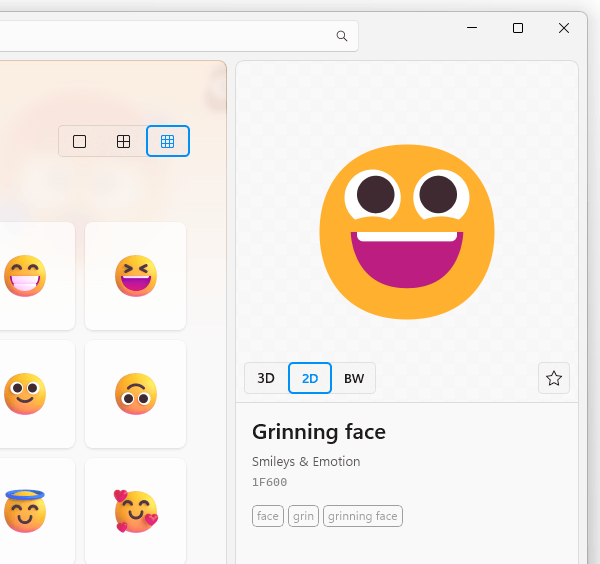Close the emoji app window

(564, 28)
